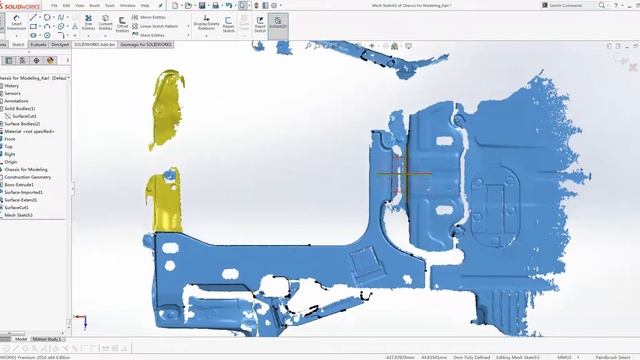
Task: Open the DisplayManager color sphere tab
Action: coord(50,60)
